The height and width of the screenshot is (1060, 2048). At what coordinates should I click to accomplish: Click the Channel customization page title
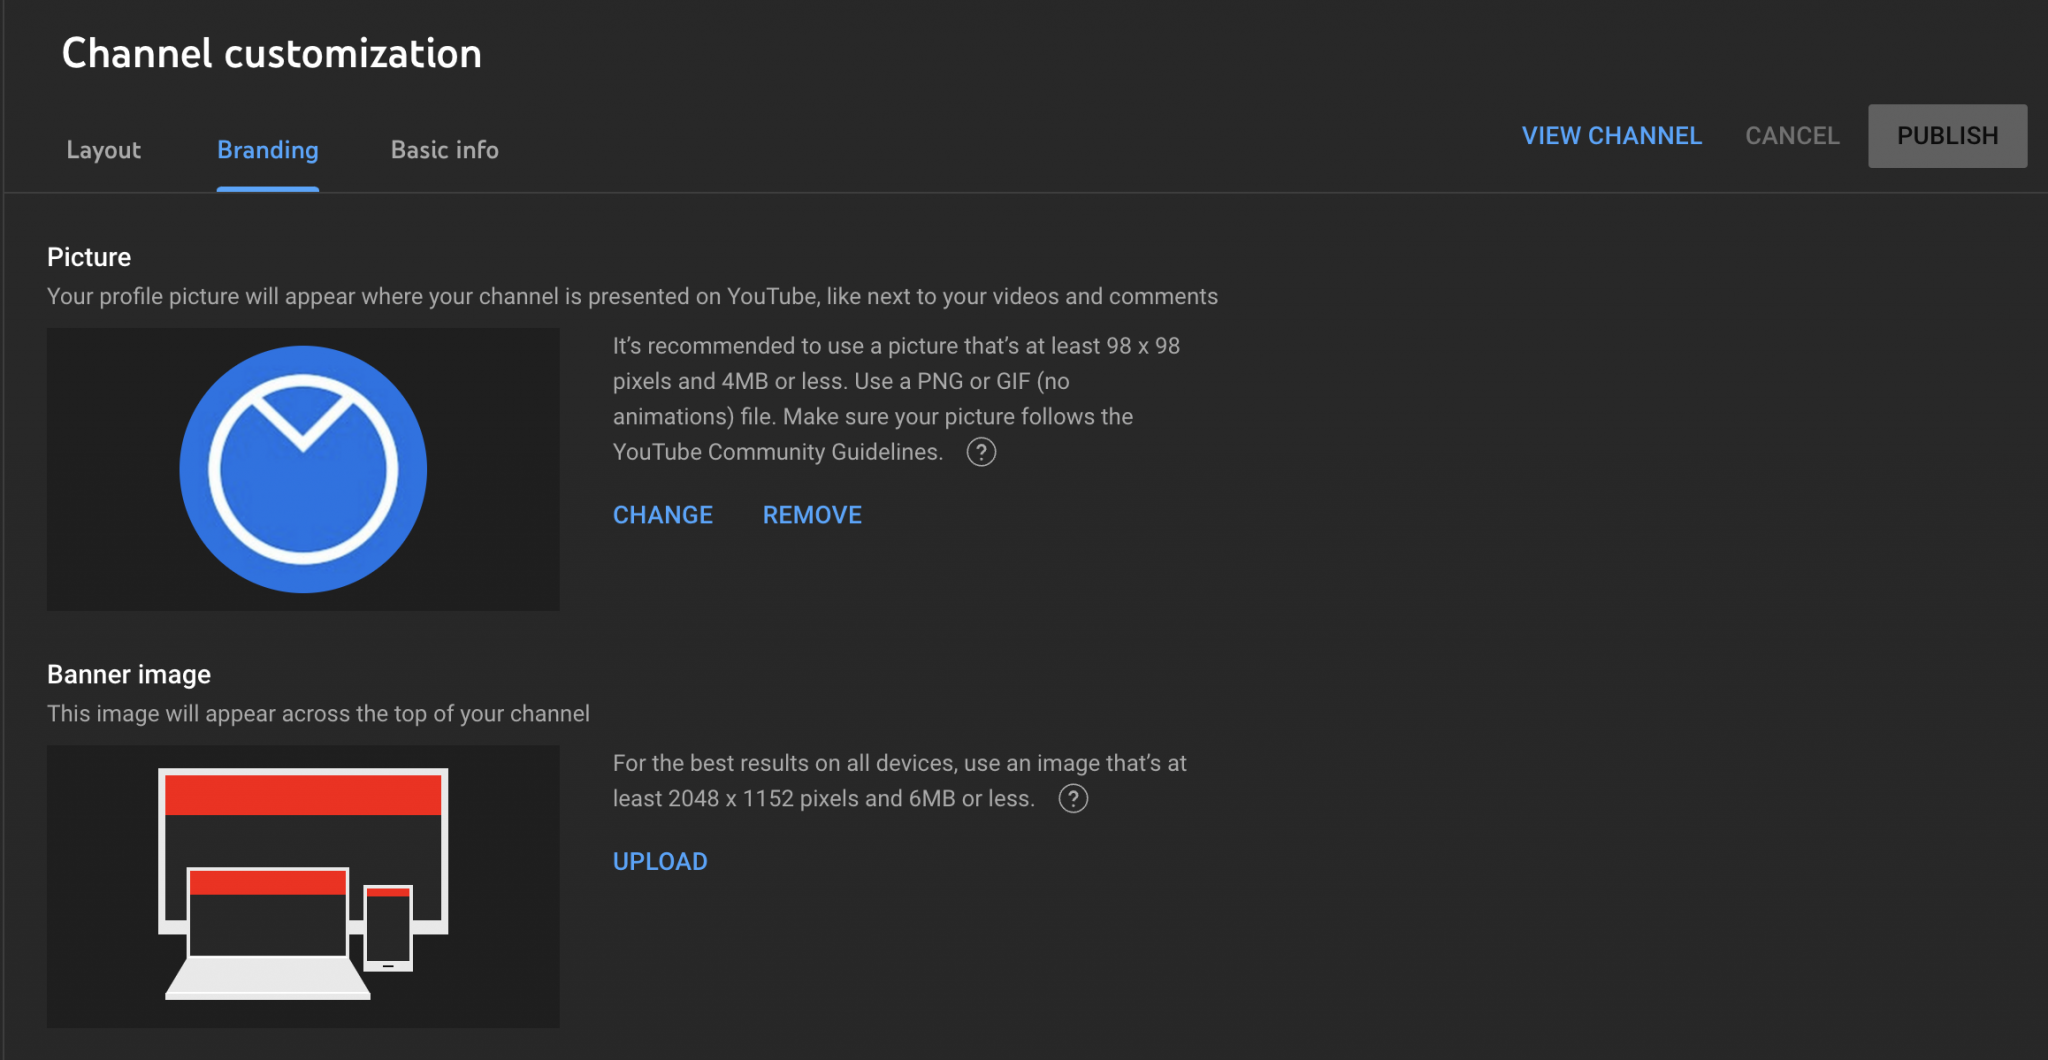coord(272,54)
